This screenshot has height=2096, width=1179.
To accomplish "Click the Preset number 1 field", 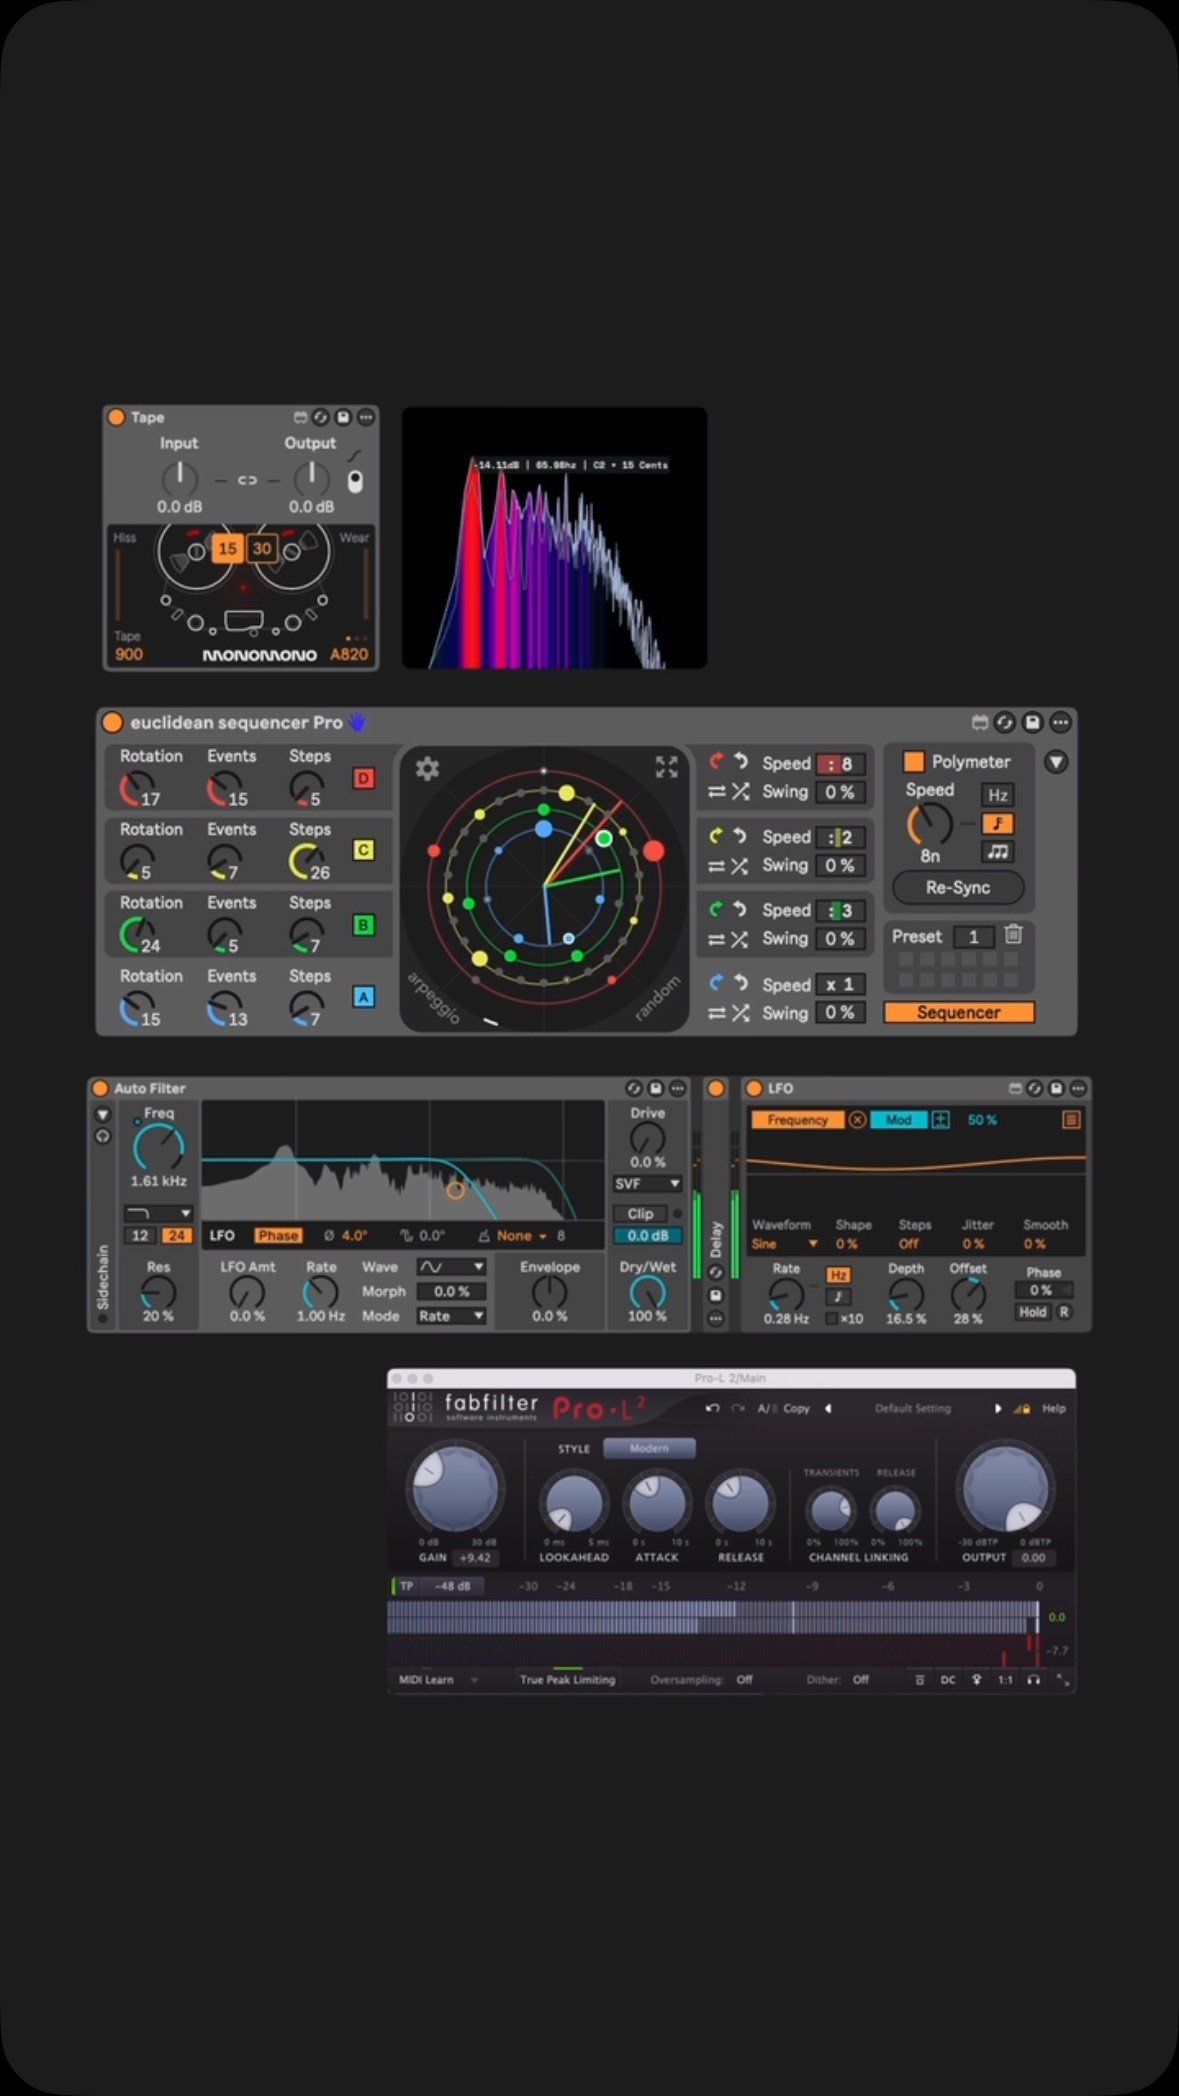I will (x=973, y=936).
